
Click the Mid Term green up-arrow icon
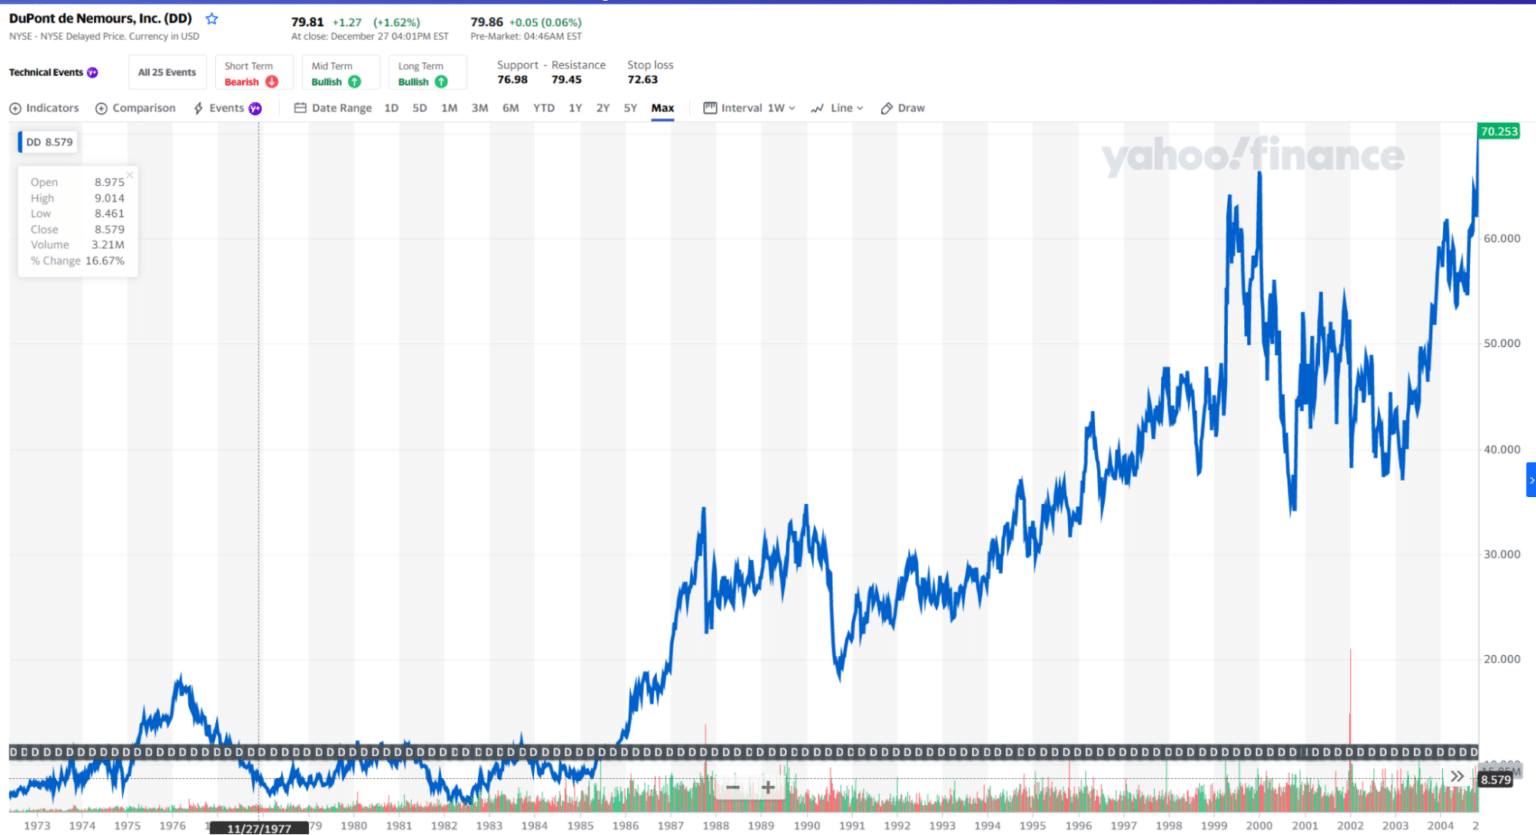[x=354, y=82]
